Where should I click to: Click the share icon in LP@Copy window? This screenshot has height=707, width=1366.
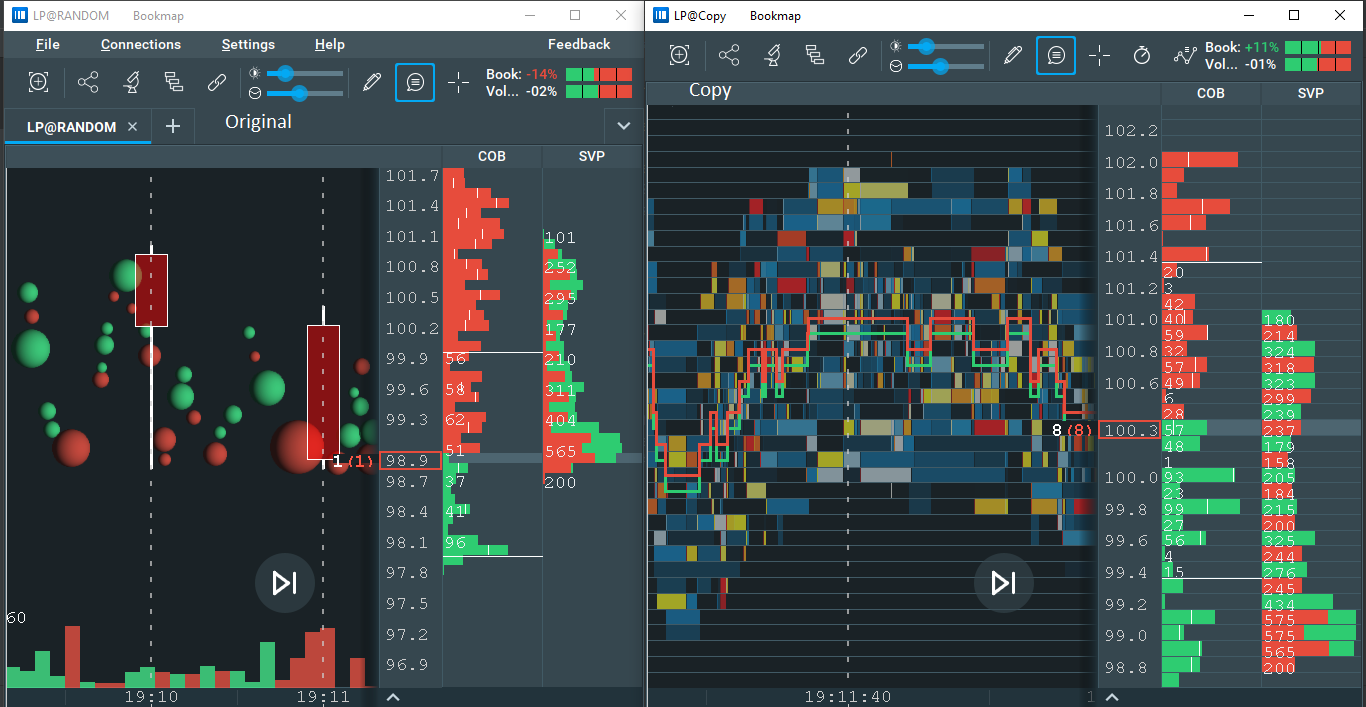88,82
